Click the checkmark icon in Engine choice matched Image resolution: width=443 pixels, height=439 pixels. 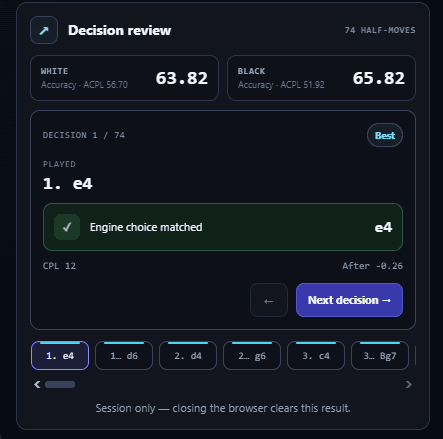click(x=67, y=227)
